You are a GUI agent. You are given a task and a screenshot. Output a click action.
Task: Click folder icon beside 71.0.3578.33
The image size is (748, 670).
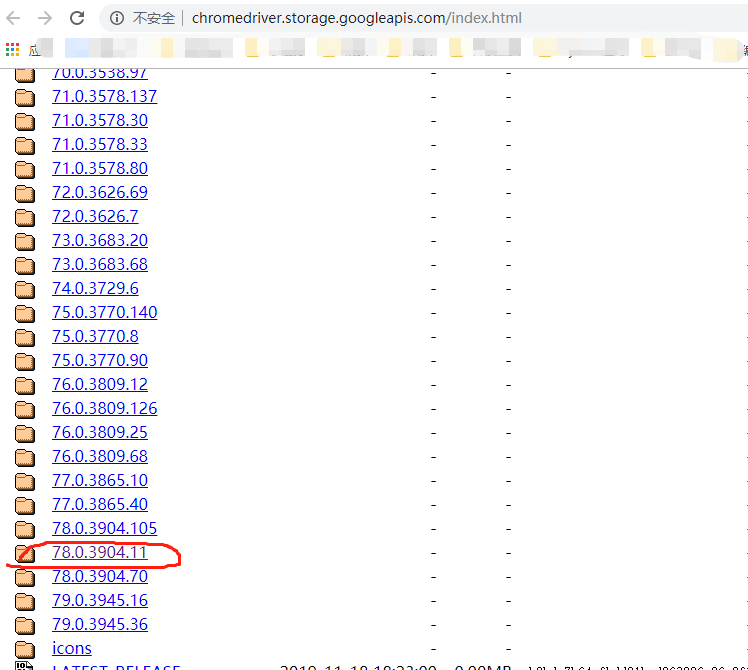(25, 145)
